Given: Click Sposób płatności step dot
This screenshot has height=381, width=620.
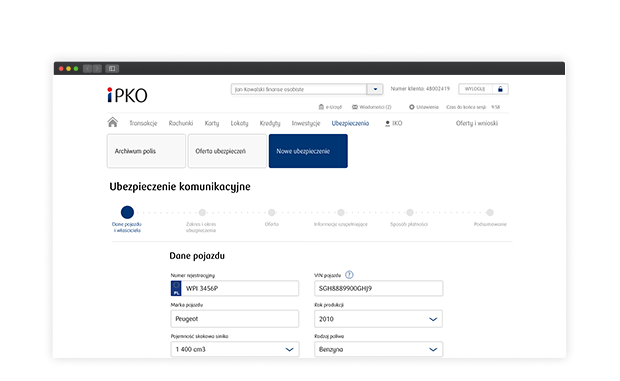Looking at the screenshot, I should point(410,213).
